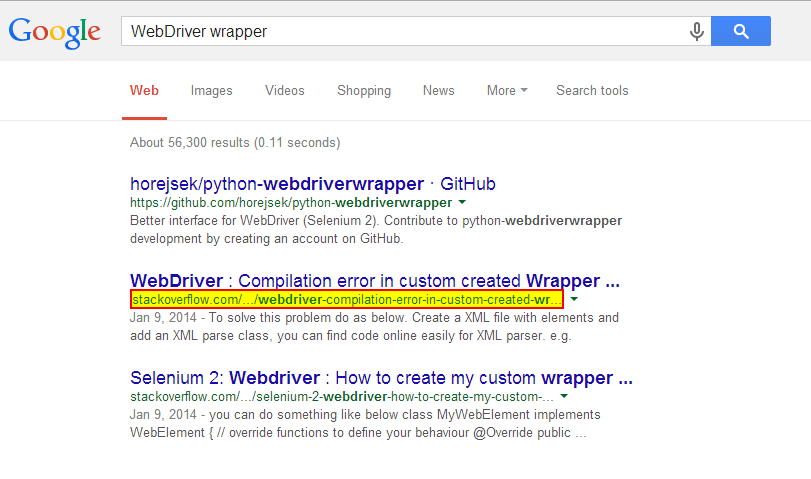Screen dimensions: 811x479
Task: Open Selenium 2 Webdriver custom wrapper result
Action: 382,378
